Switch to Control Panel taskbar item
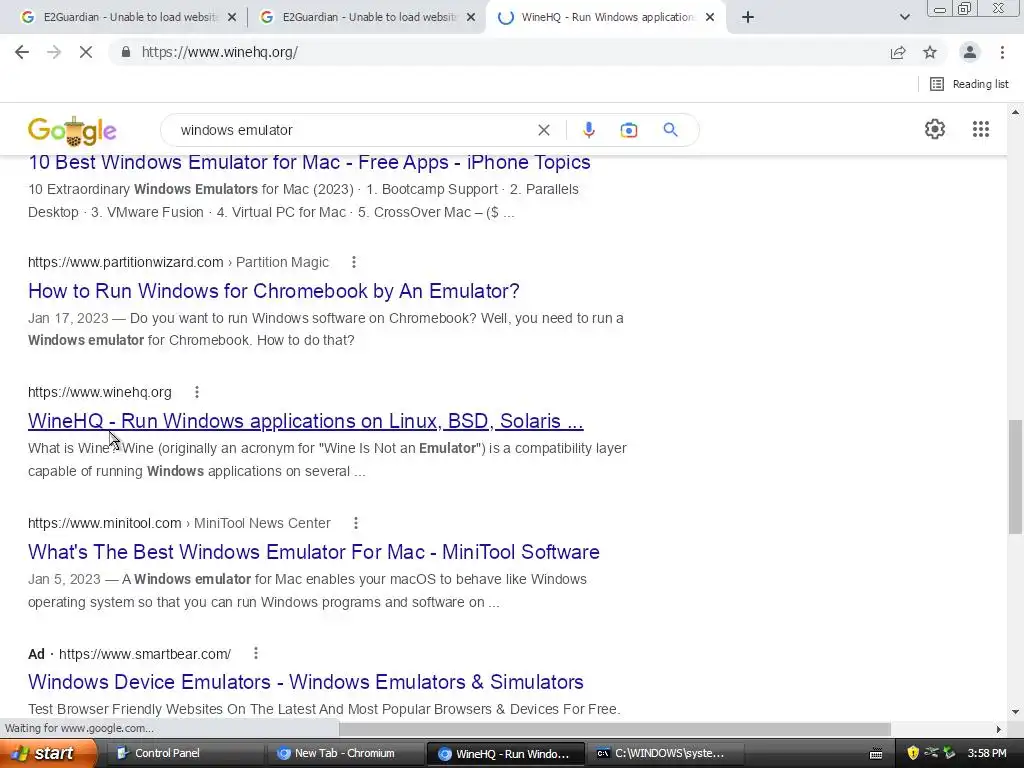This screenshot has width=1024, height=768. 186,753
